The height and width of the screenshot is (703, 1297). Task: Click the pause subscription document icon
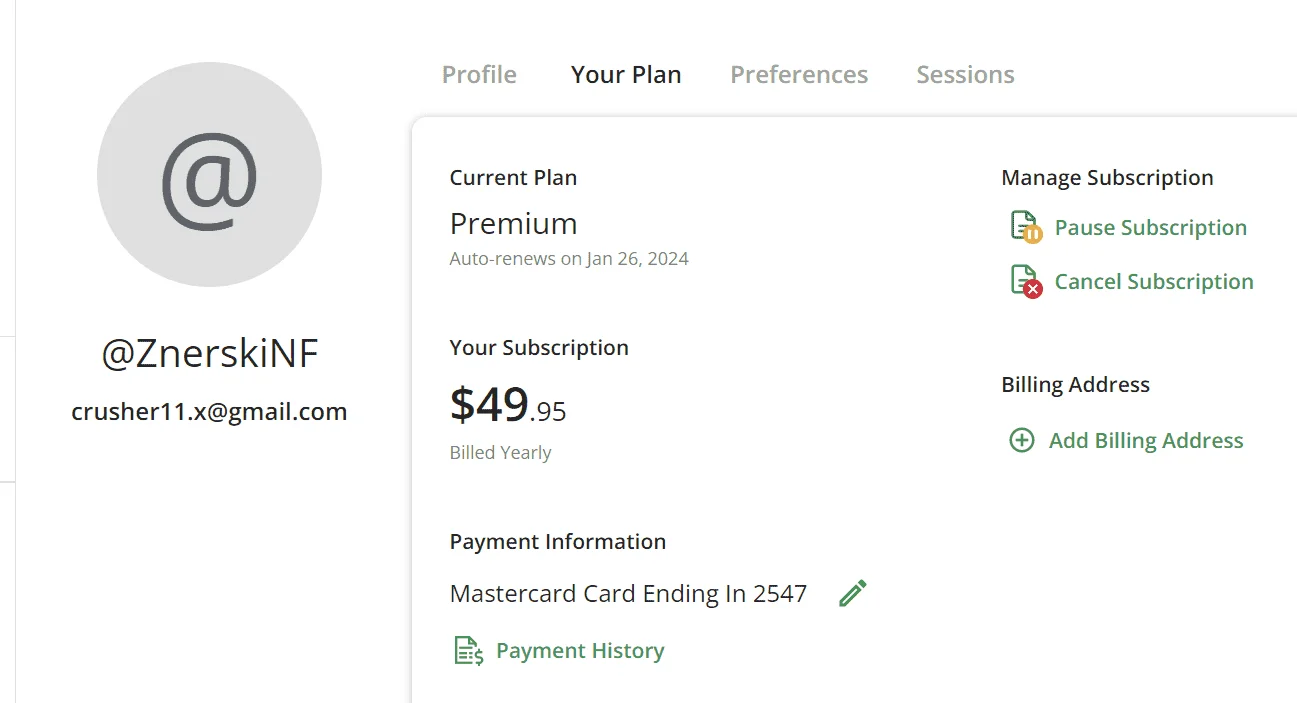pyautogui.click(x=1026, y=227)
